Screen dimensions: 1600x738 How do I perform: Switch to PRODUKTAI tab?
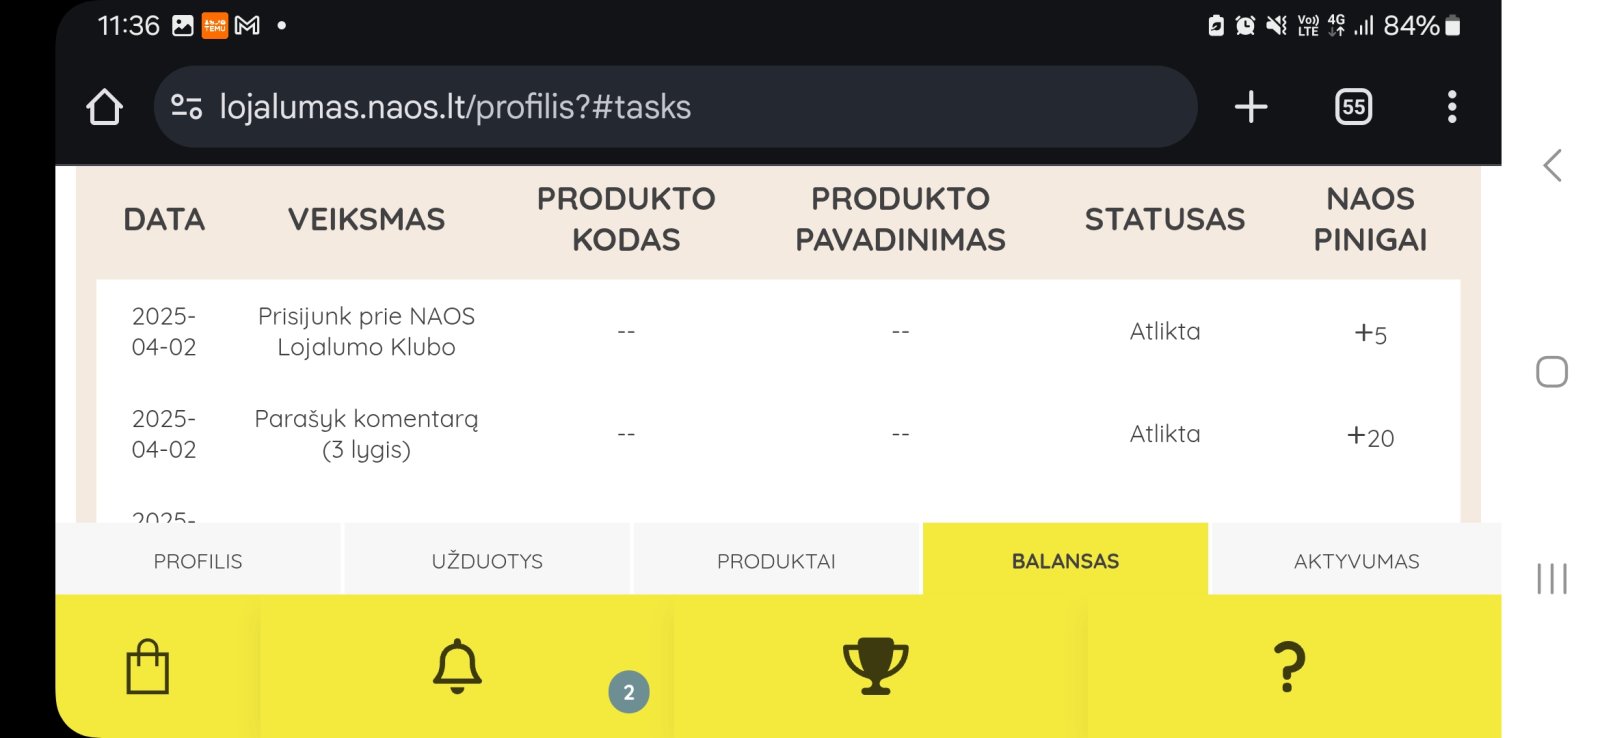point(776,561)
